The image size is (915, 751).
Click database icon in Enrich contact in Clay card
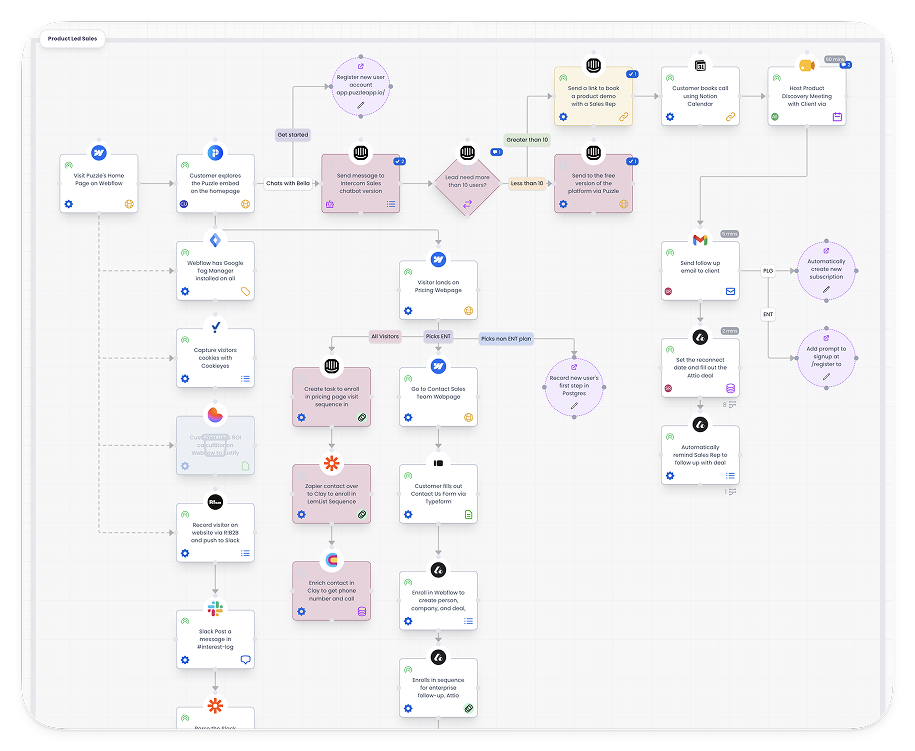coord(361,612)
